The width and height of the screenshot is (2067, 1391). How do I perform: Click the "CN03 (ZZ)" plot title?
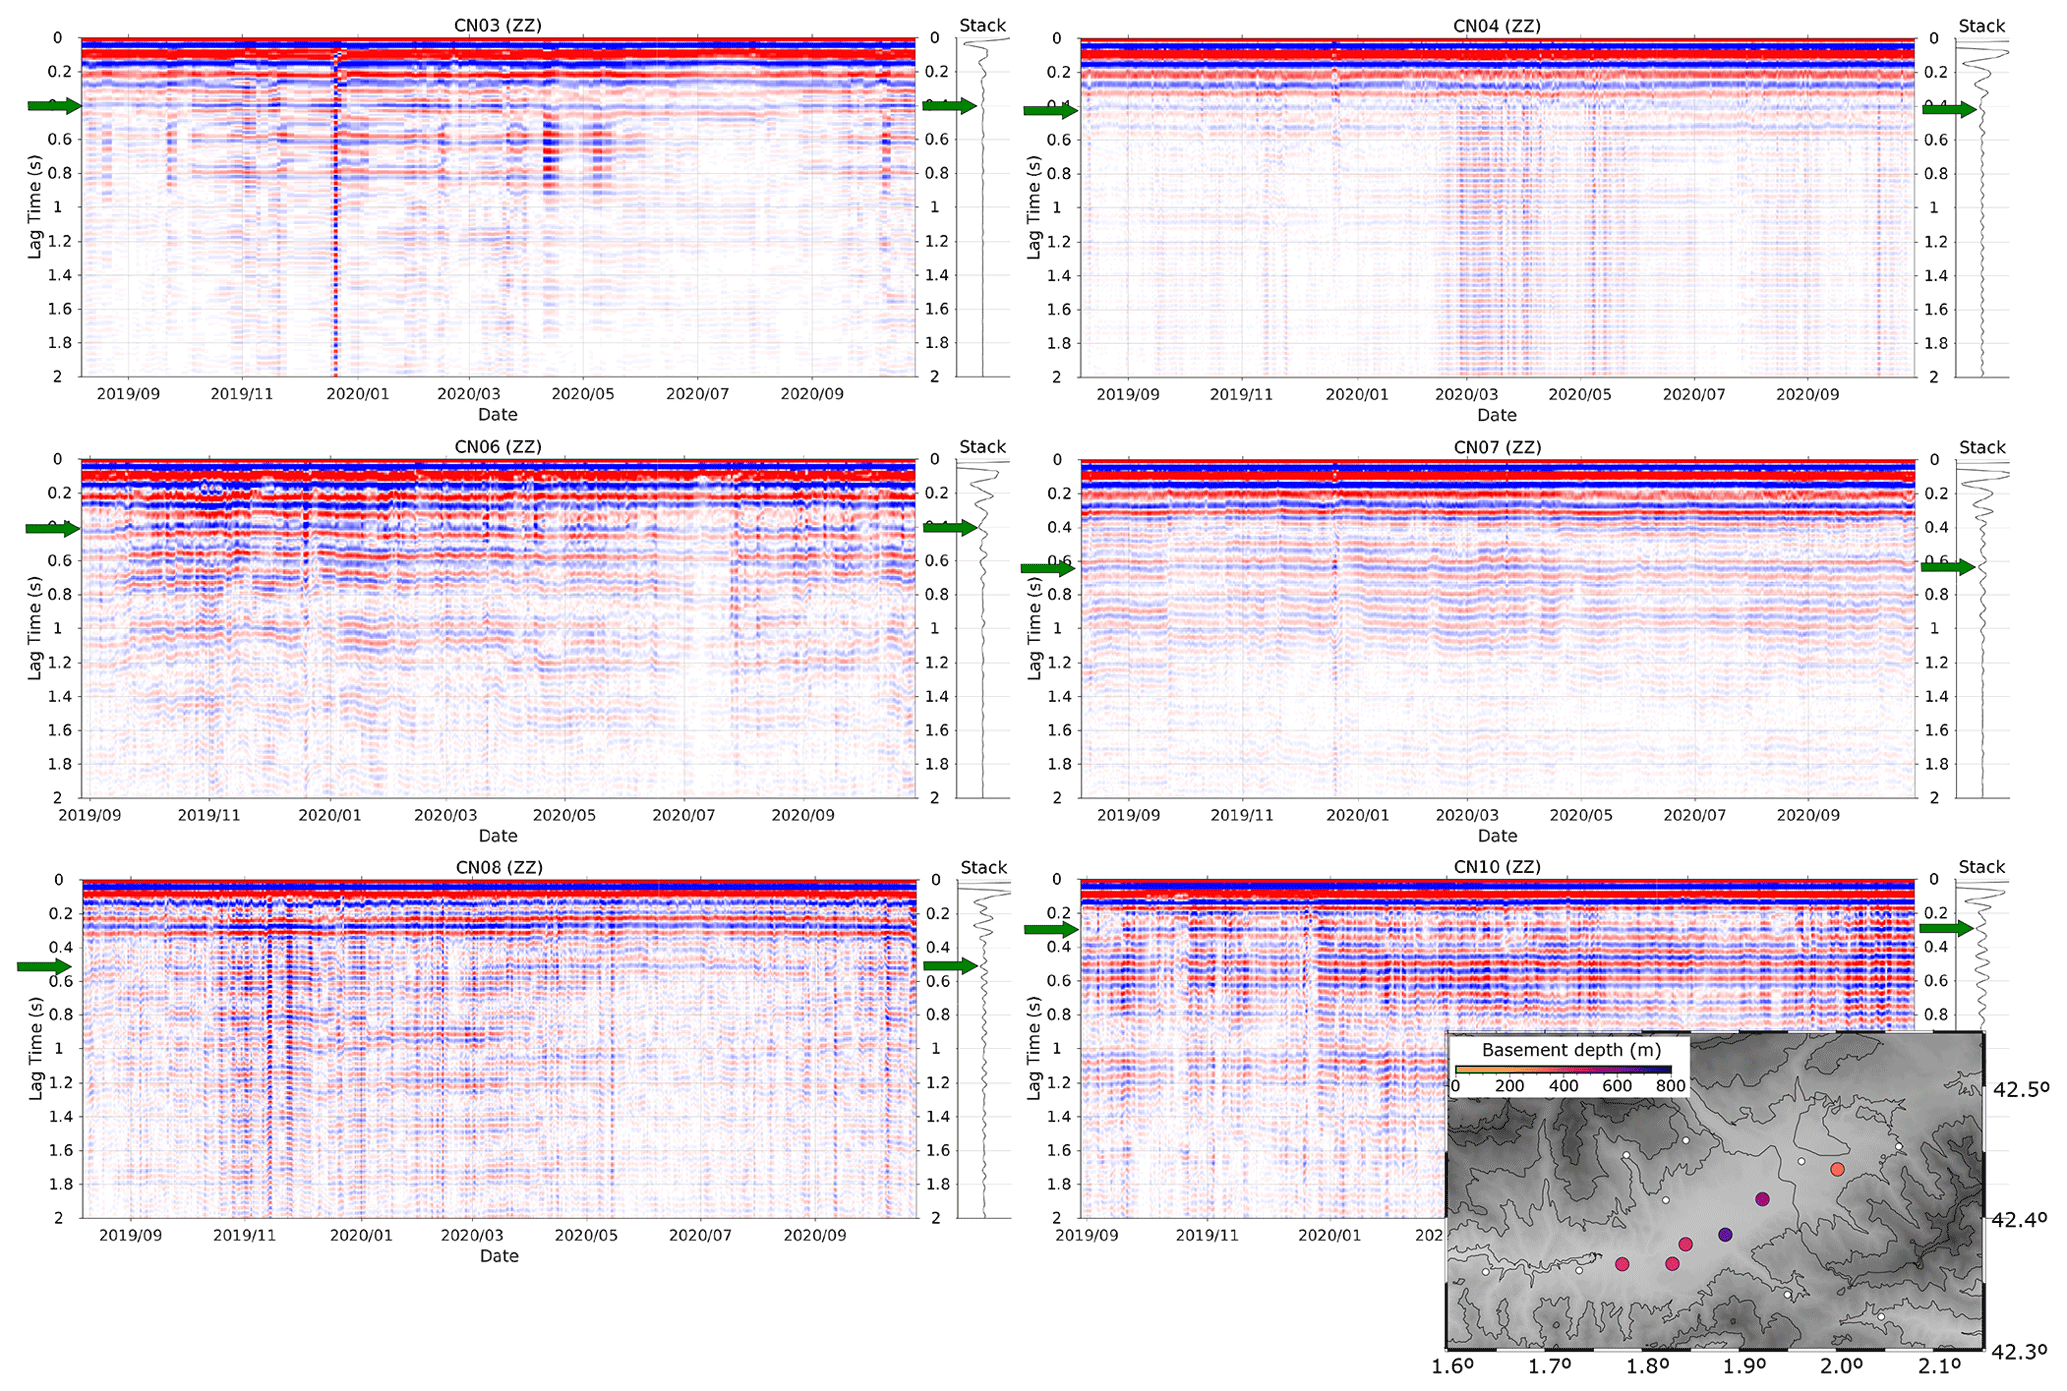[497, 25]
